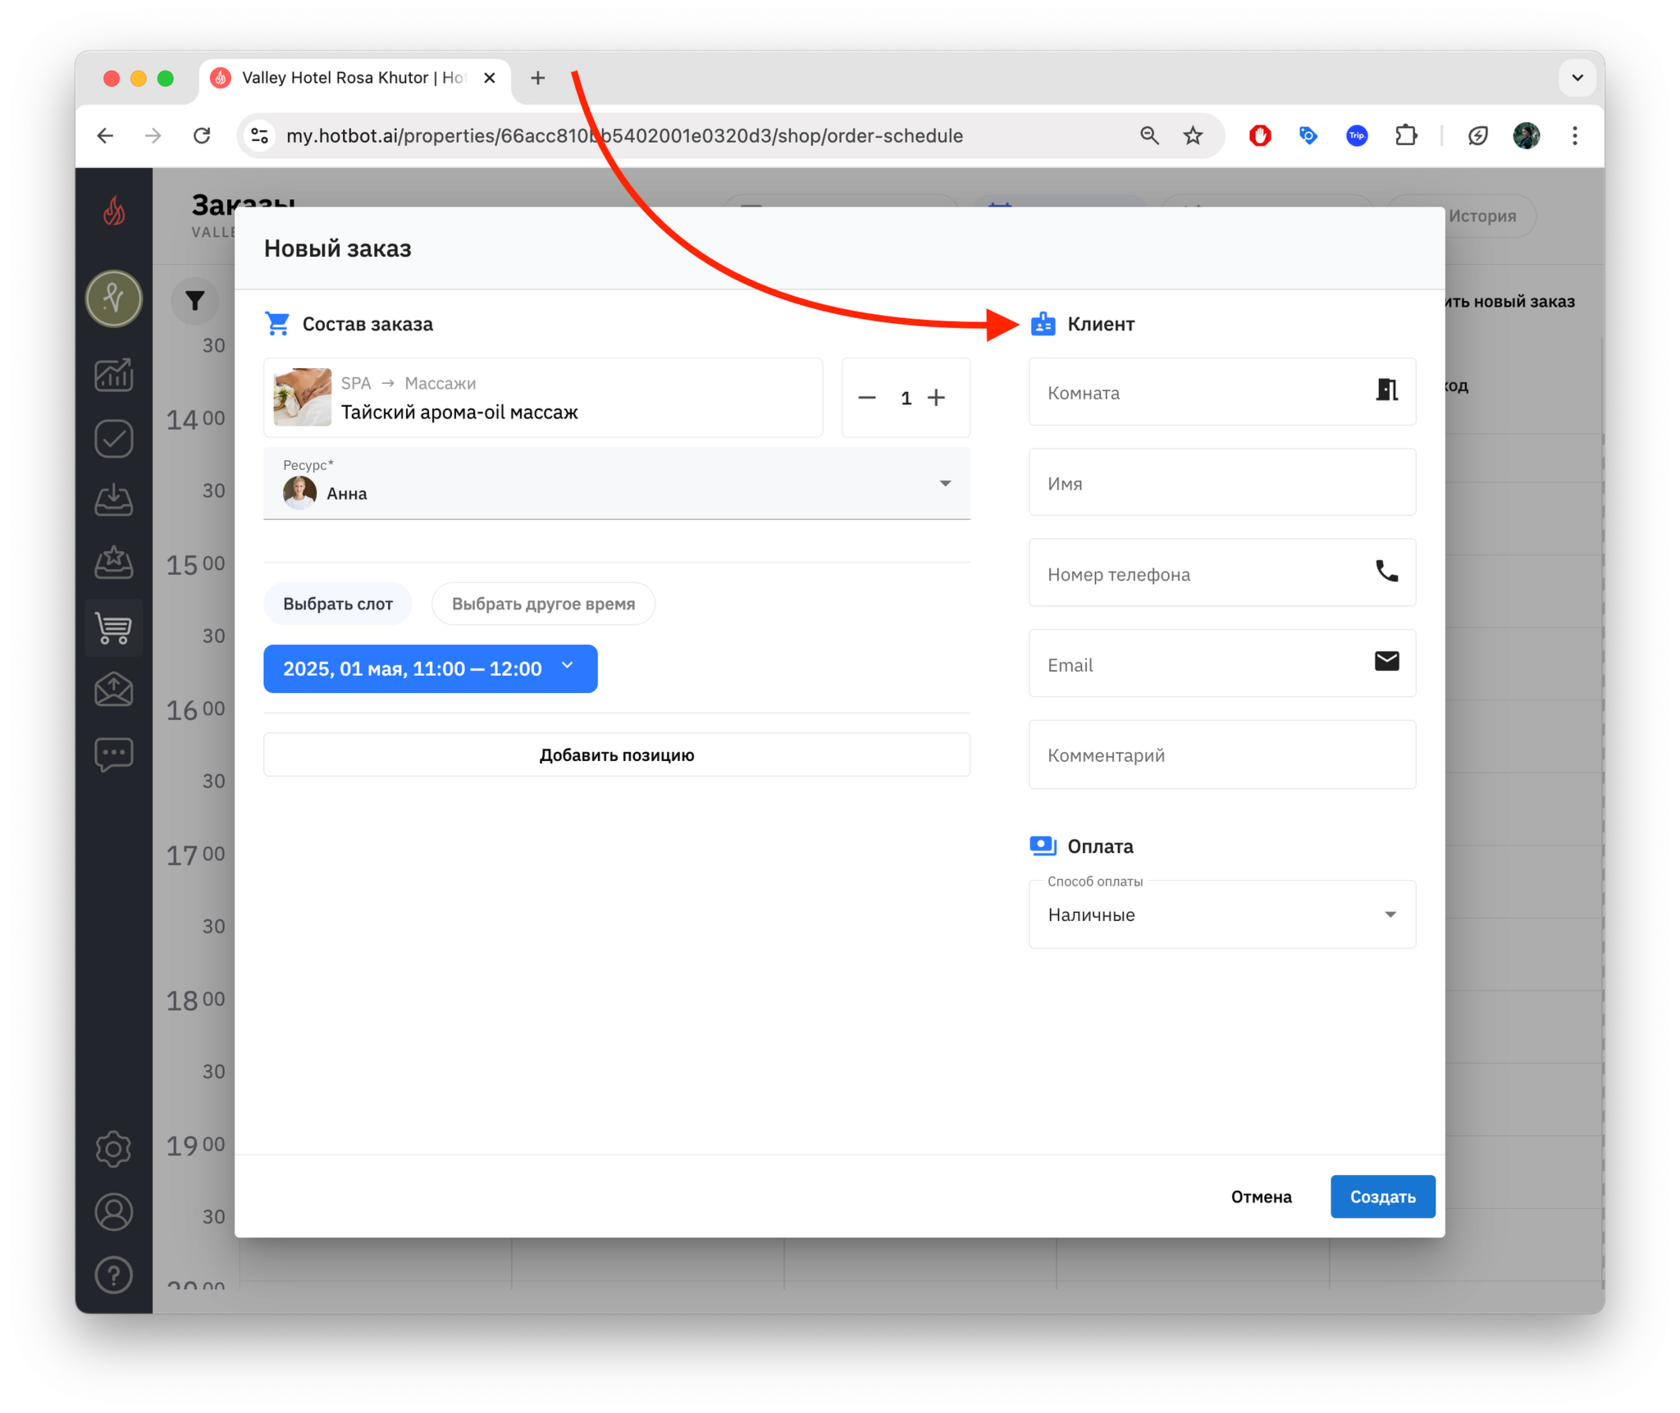This screenshot has height=1413, width=1680.
Task: Close the Valley Hotel browser tab
Action: 489,78
